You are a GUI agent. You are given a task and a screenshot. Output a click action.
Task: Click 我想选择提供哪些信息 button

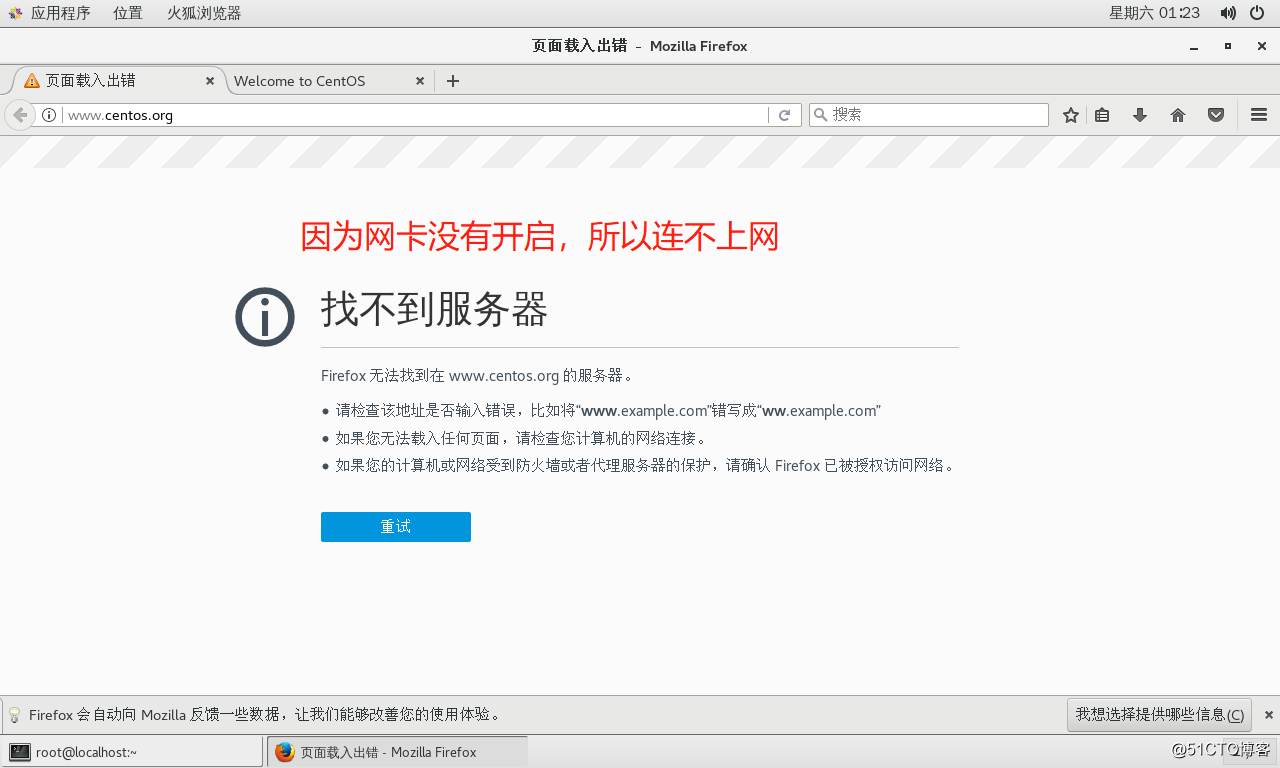[x=1160, y=714]
